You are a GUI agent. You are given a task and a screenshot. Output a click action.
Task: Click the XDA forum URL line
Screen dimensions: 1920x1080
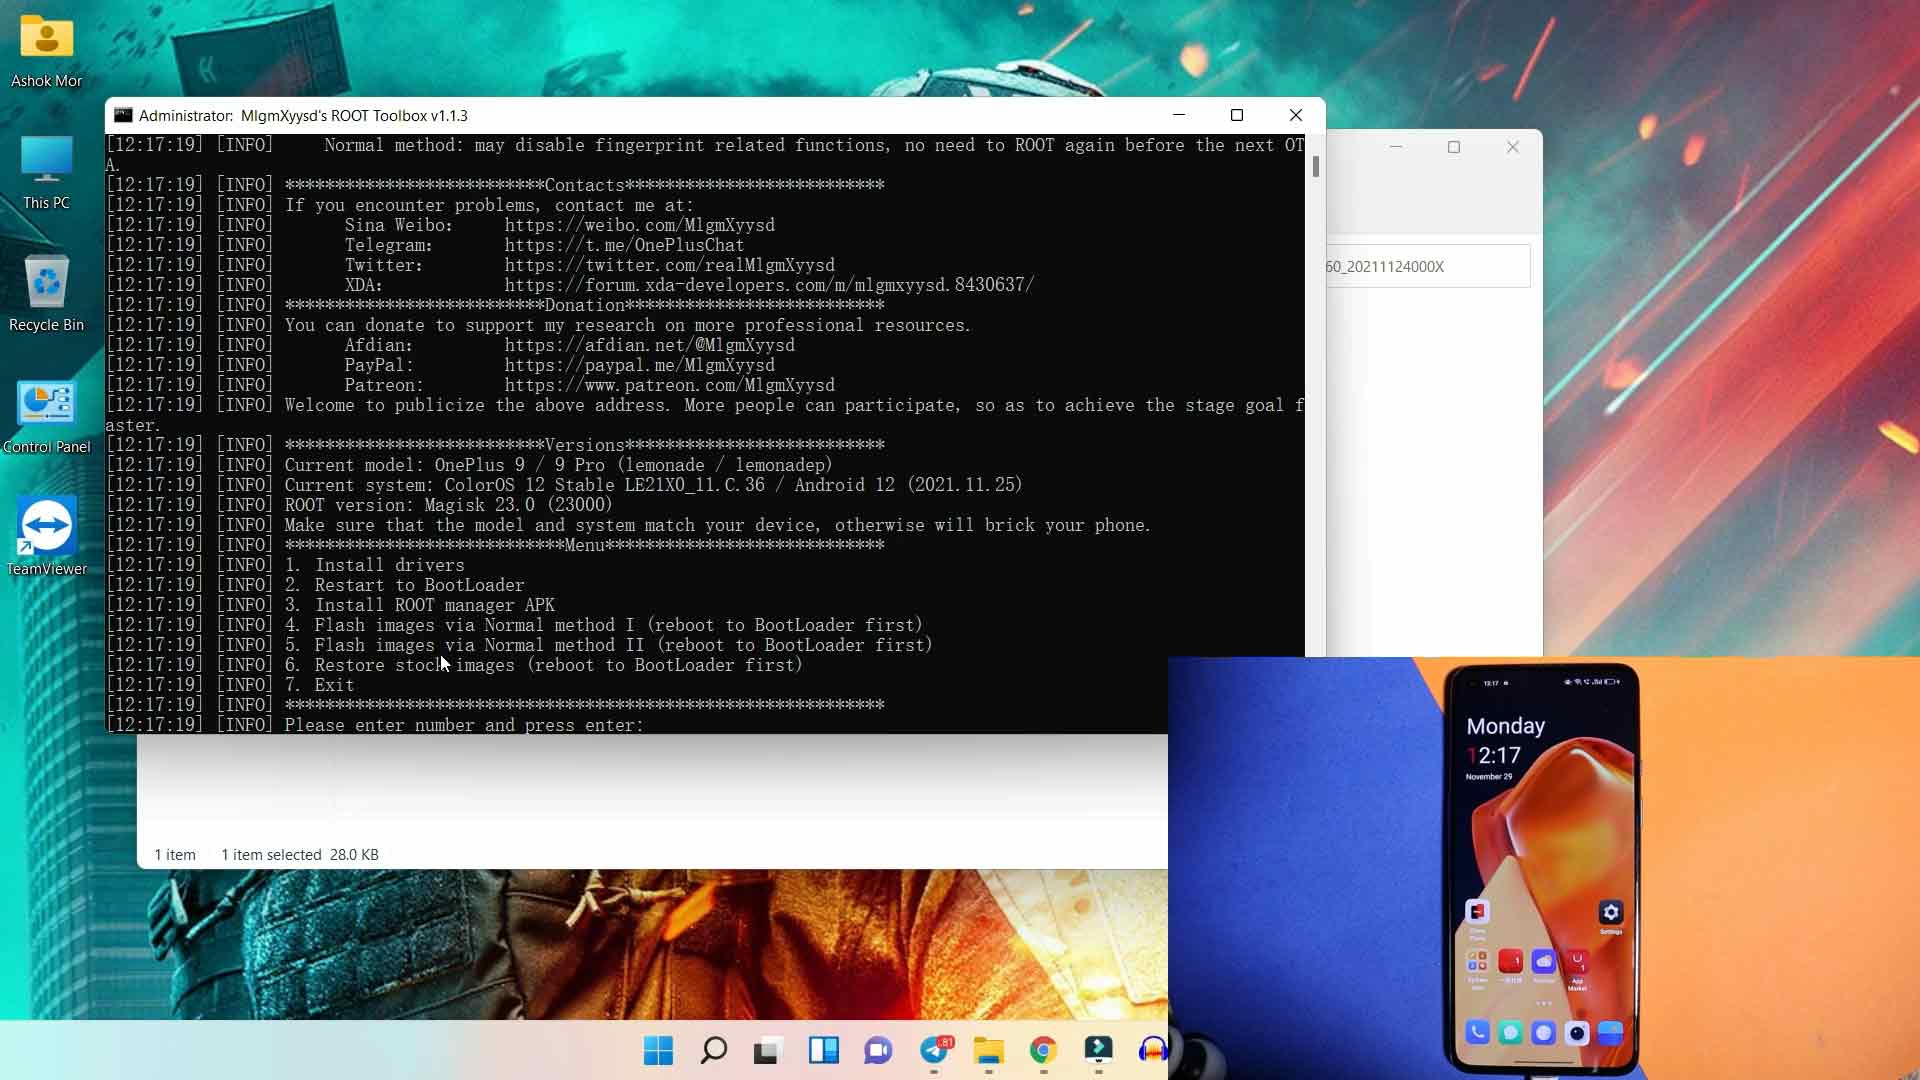tap(769, 285)
